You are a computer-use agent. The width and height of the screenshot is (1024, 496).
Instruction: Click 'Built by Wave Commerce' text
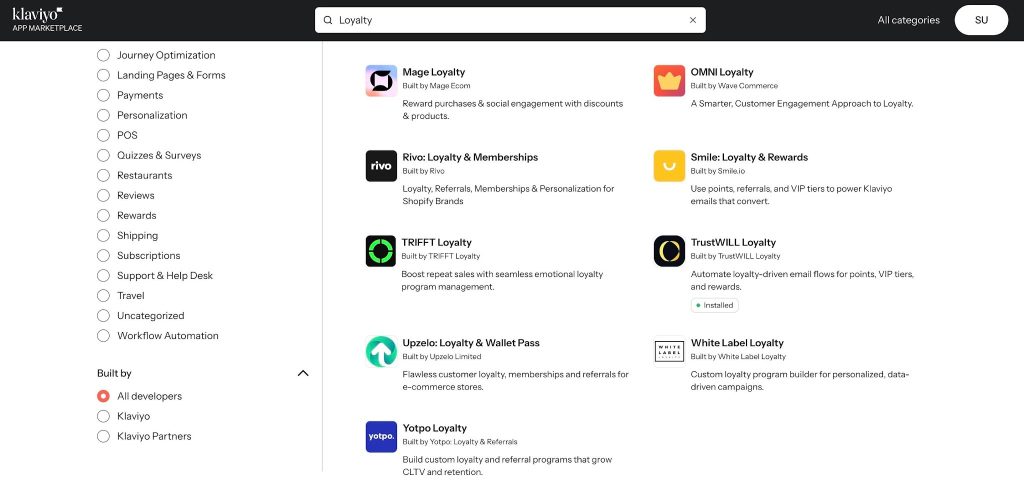(x=734, y=86)
